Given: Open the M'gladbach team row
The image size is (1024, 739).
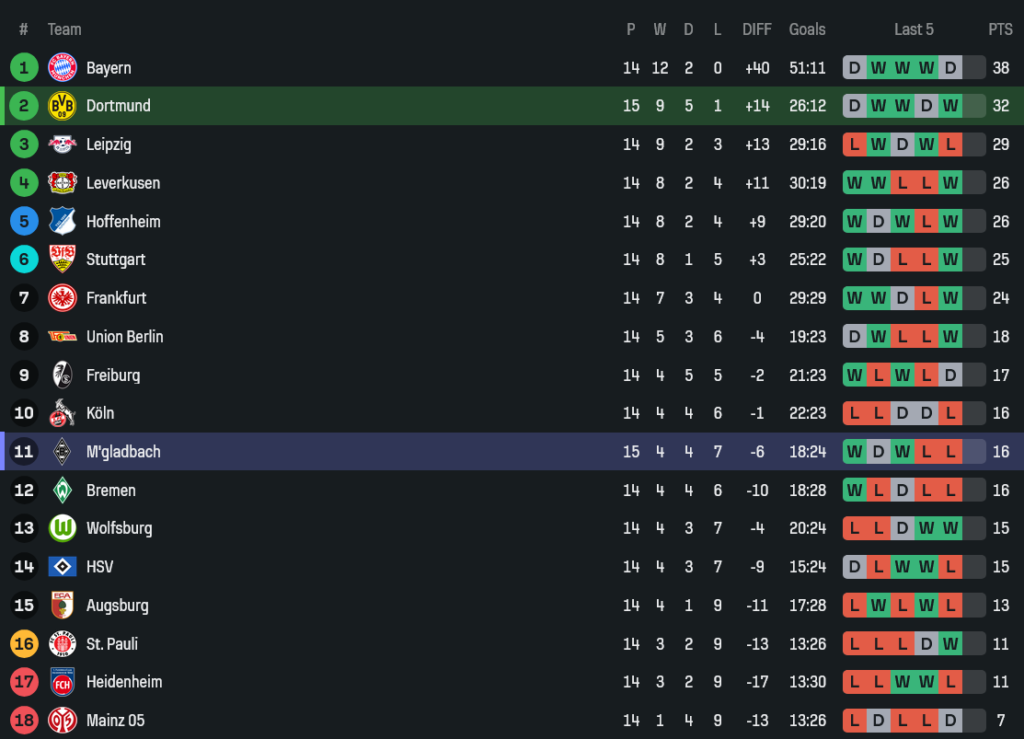Looking at the screenshot, I should tap(123, 452).
